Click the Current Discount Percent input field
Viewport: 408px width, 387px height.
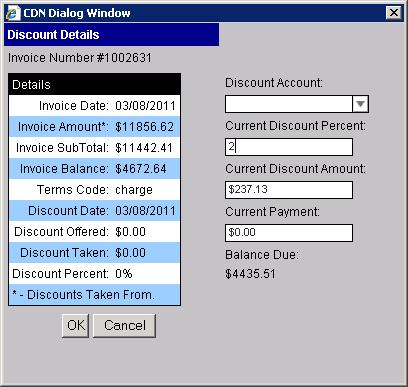click(x=289, y=147)
